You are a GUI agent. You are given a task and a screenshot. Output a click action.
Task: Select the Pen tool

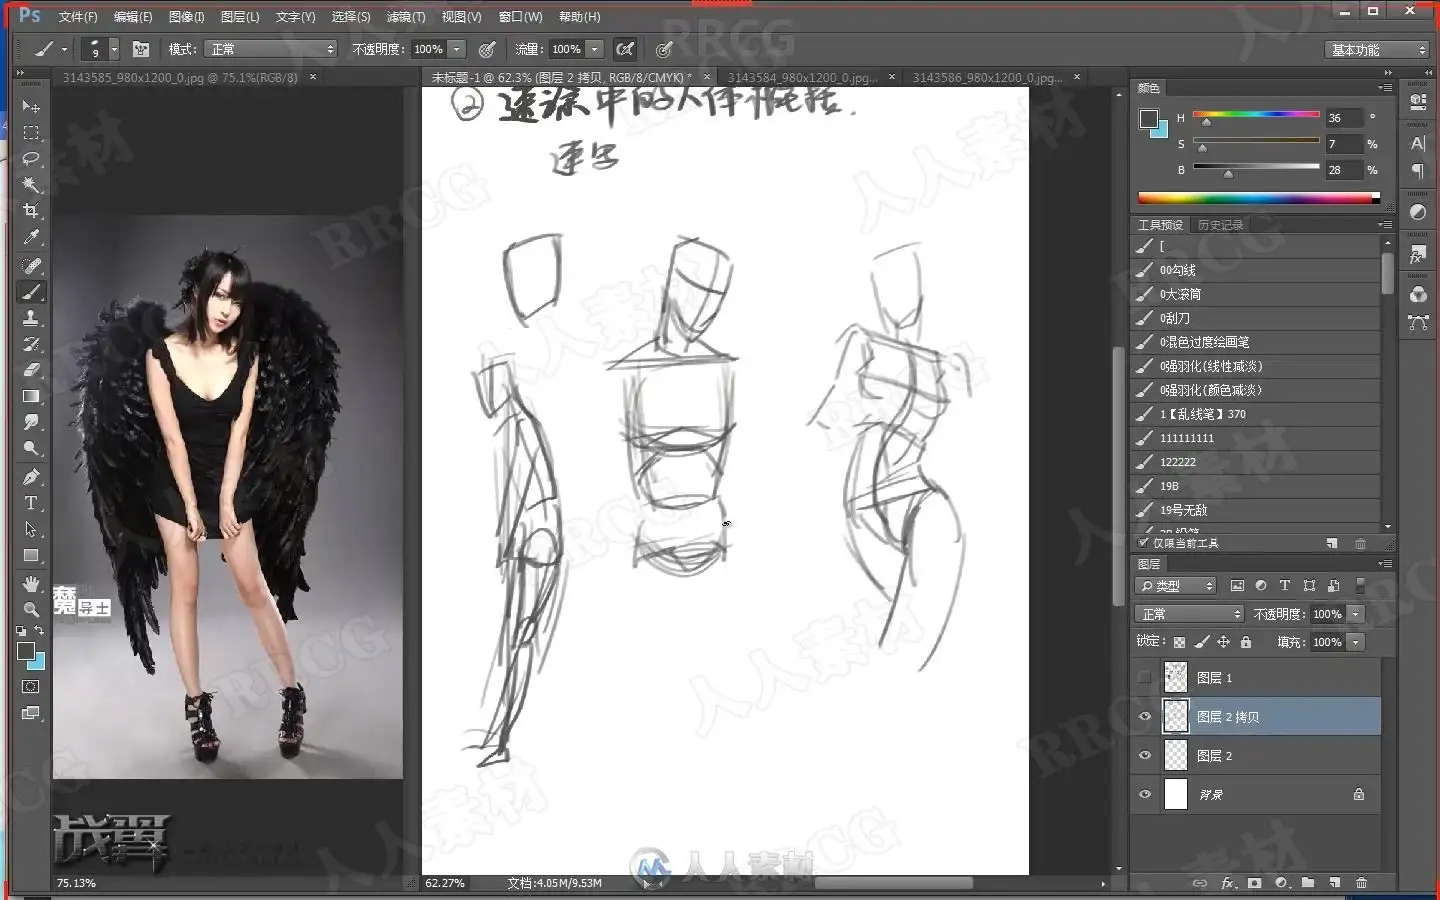[31, 477]
